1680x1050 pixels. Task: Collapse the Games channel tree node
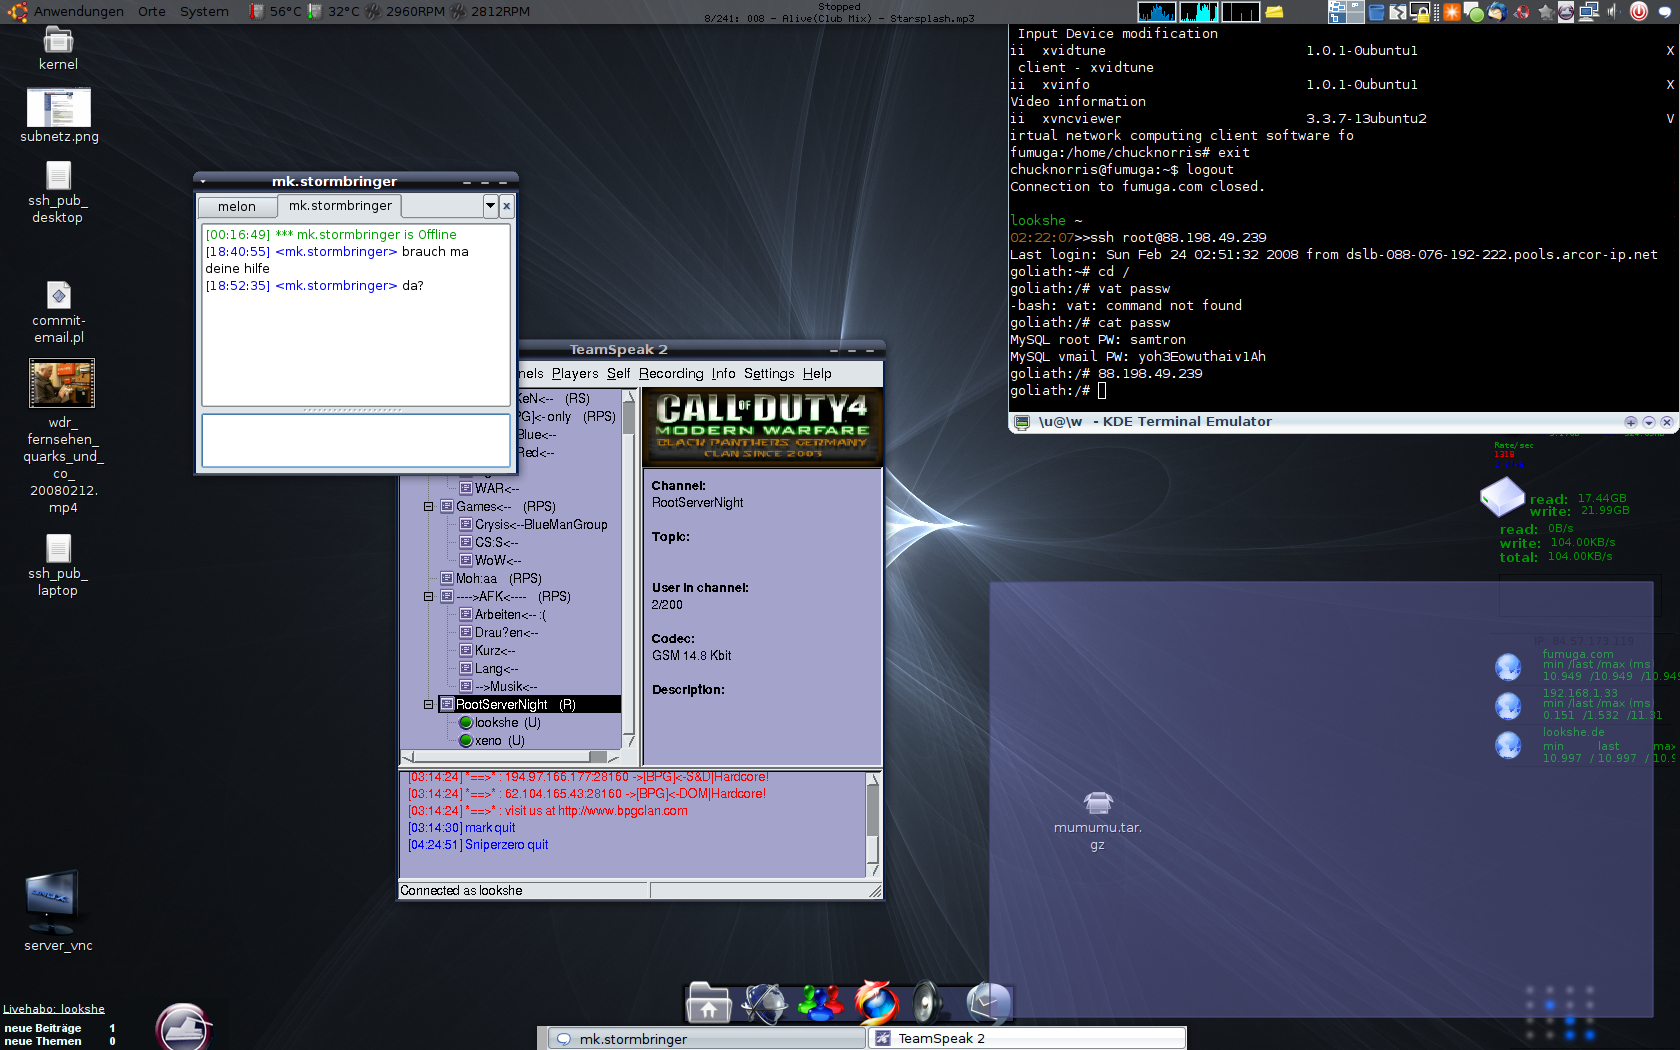pos(429,507)
